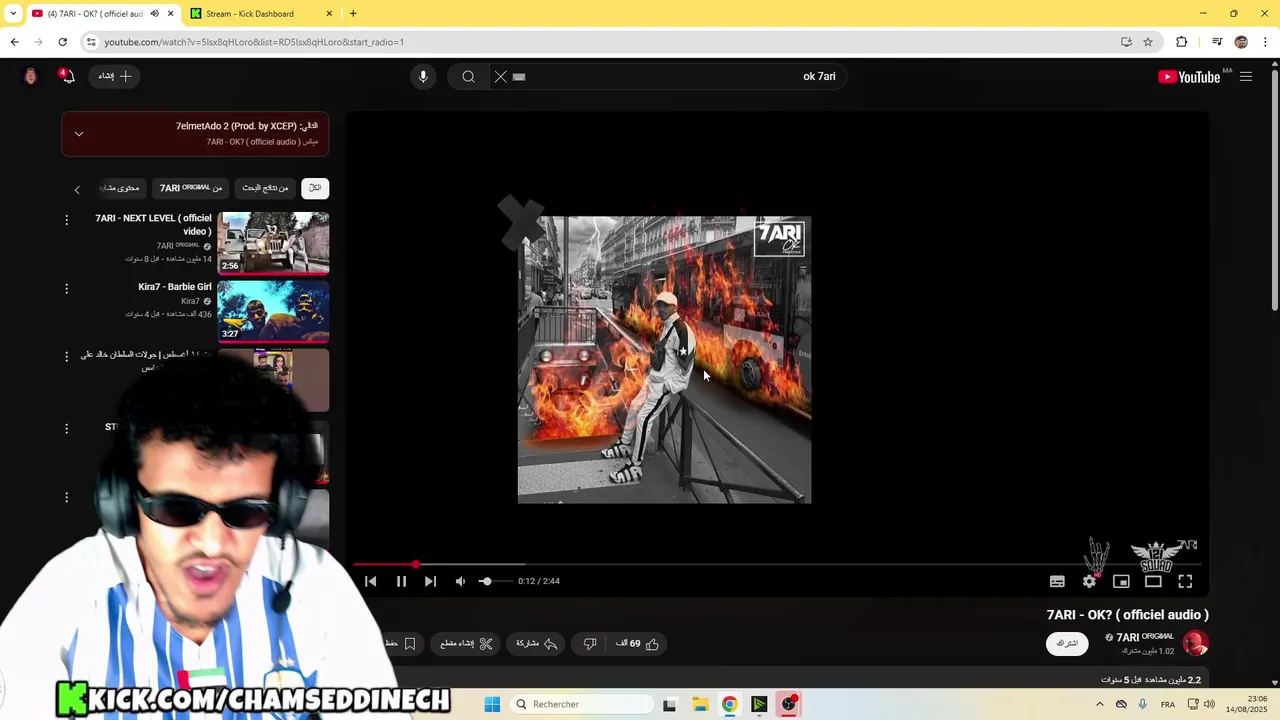Go back to the previous page

point(14,42)
